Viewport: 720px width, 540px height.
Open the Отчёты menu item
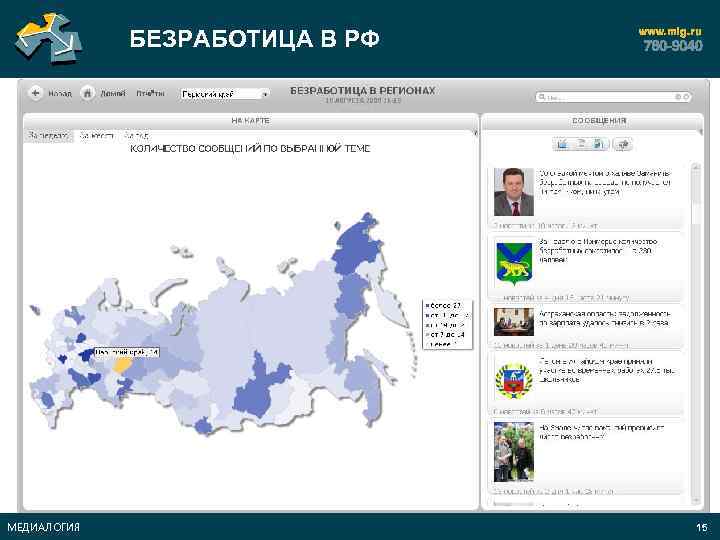click(150, 94)
